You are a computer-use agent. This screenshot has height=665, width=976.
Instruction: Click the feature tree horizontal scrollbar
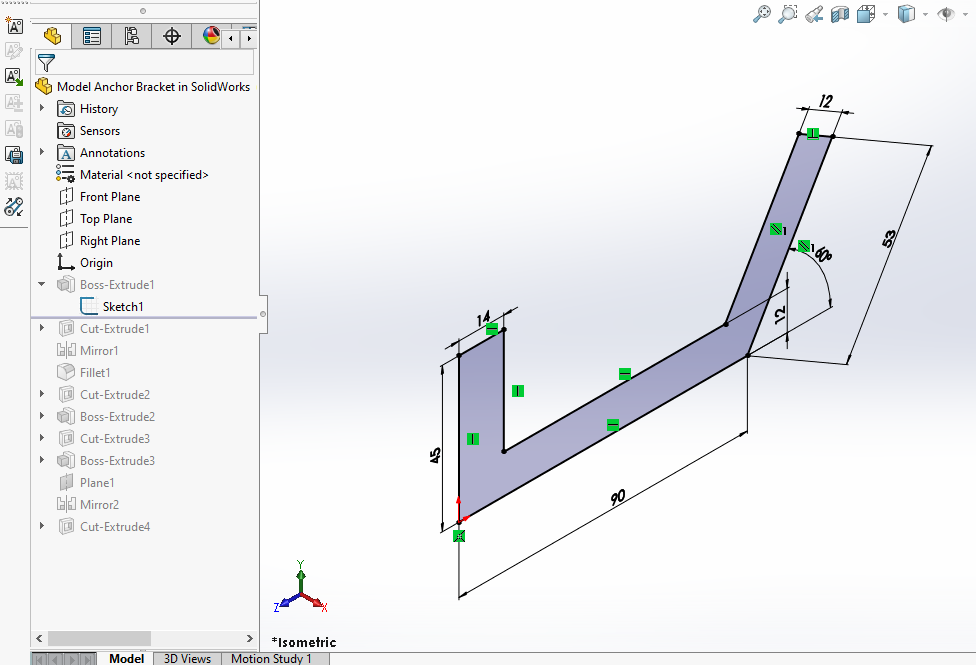[98, 638]
